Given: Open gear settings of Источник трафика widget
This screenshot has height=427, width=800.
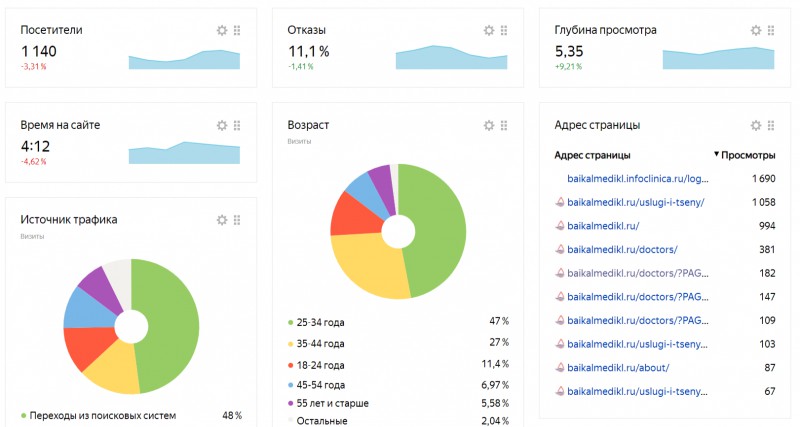Looking at the screenshot, I should [x=222, y=220].
